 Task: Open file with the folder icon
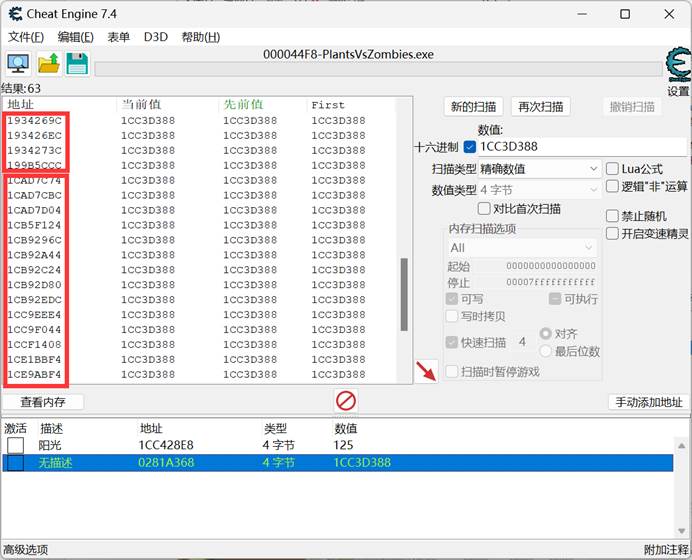pyautogui.click(x=49, y=64)
